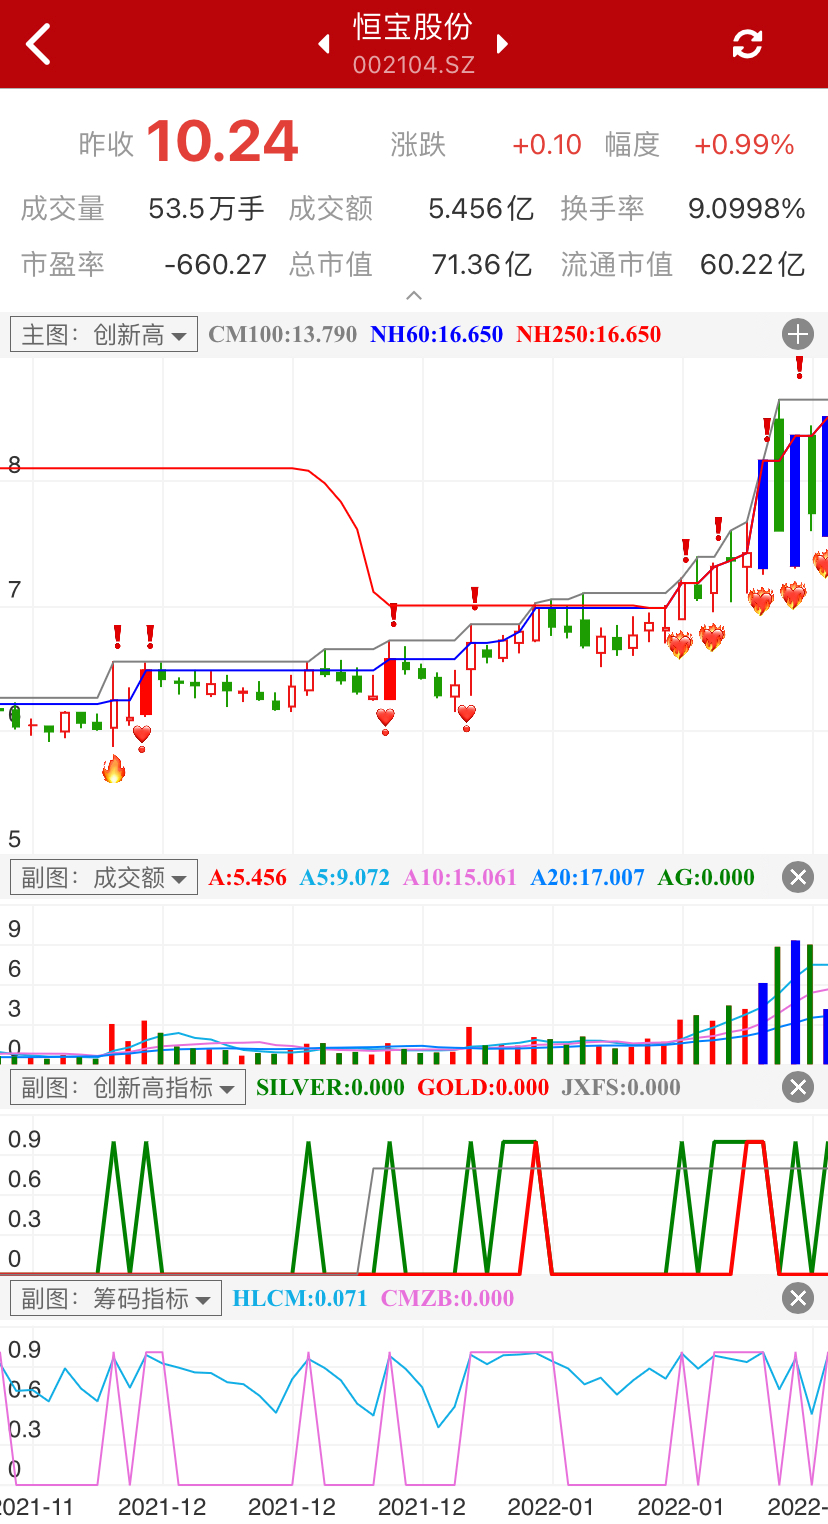This screenshot has height=1524, width=828.
Task: Tap the fire marker on candlestick chart
Action: (114, 769)
